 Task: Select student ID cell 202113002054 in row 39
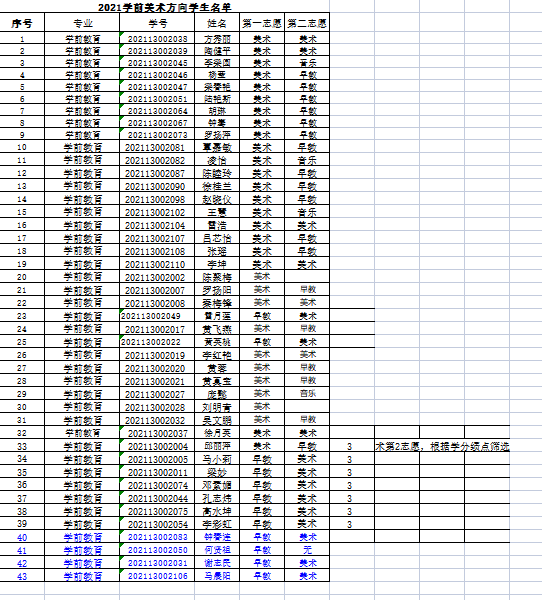pyautogui.click(x=157, y=524)
